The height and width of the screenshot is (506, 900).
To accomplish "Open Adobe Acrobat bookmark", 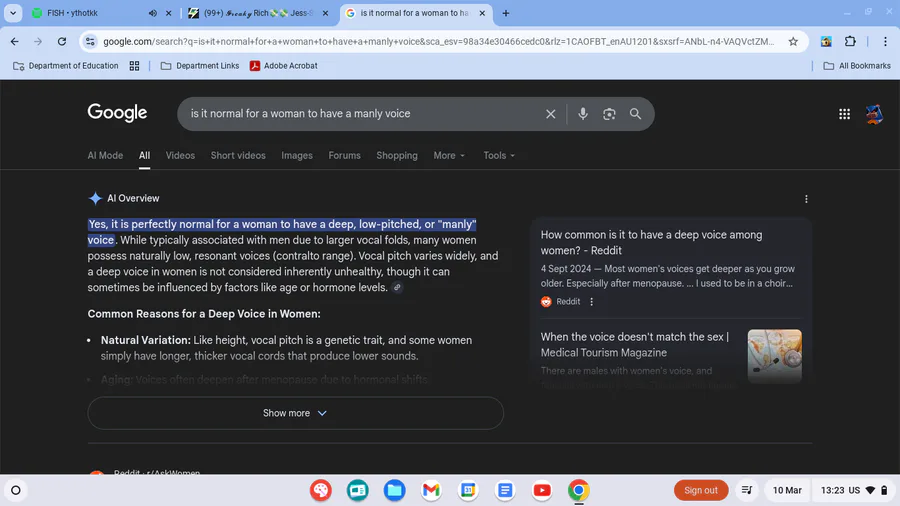I will (284, 66).
